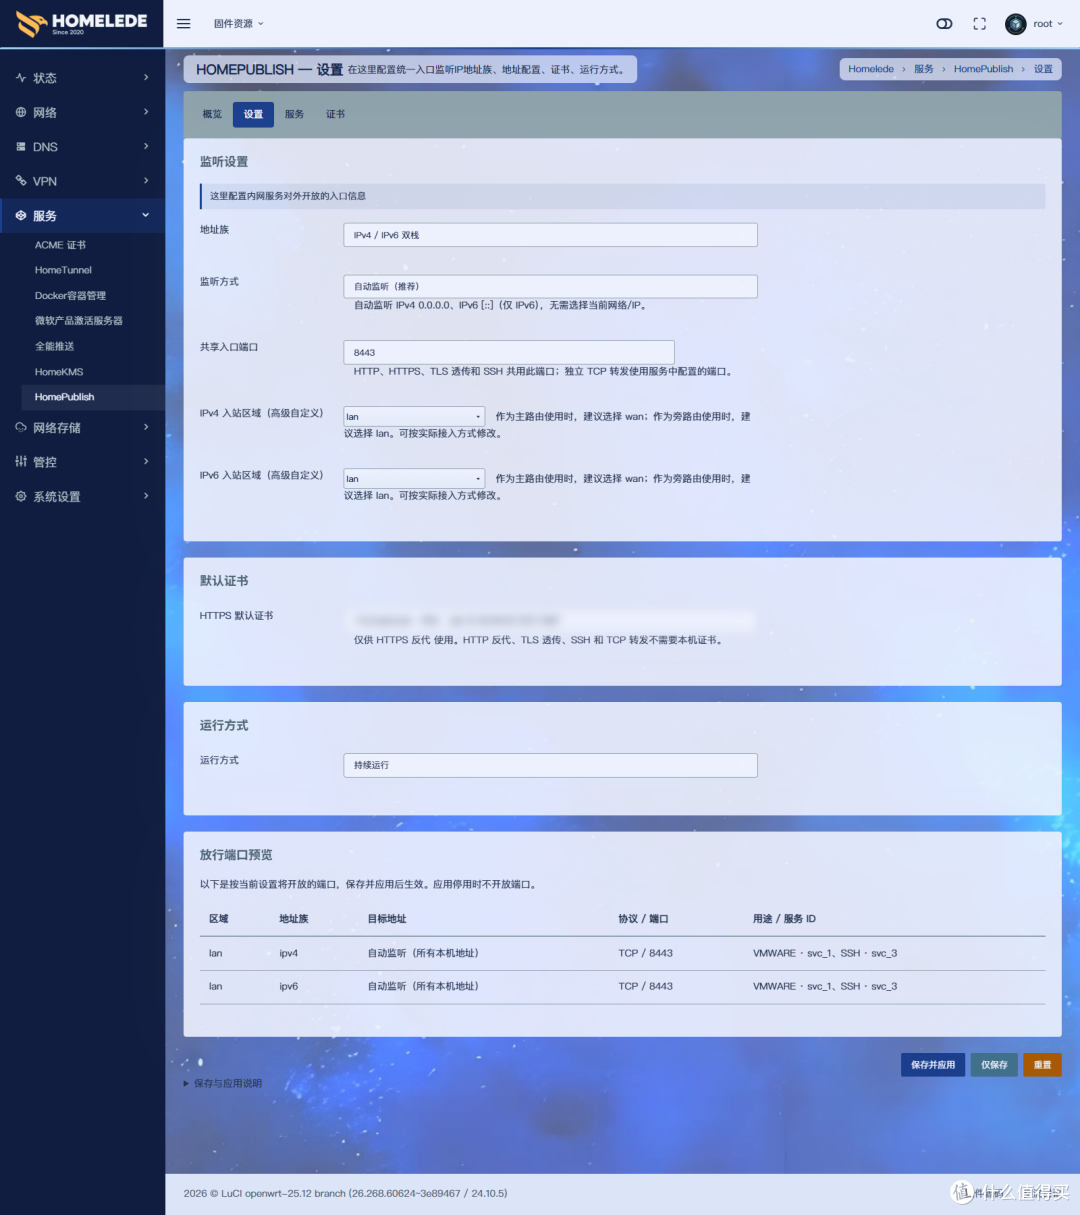
Task: Click the ipv6 cell in port preview table
Action: [289, 987]
